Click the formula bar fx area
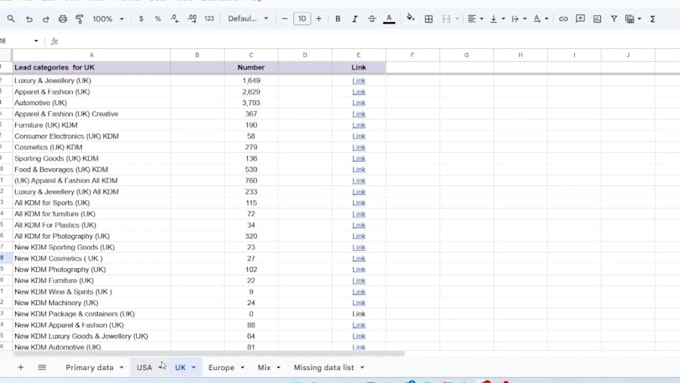680x383 pixels. pos(54,41)
